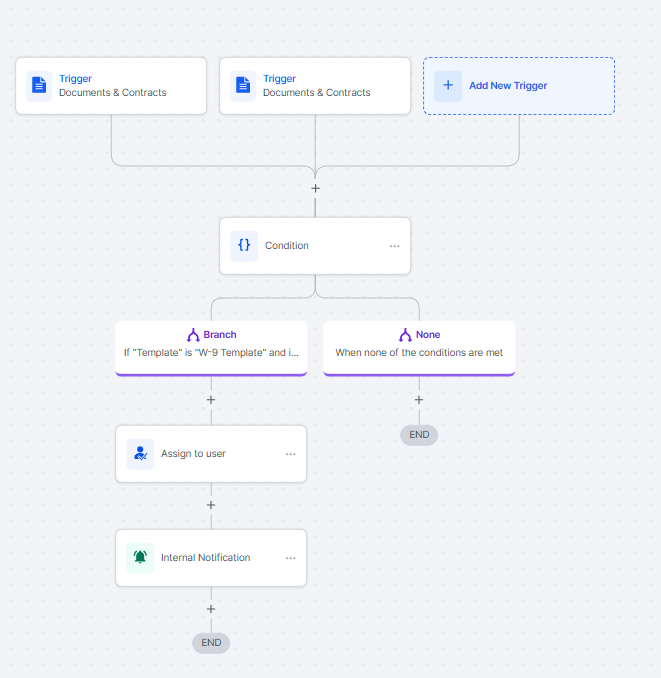Click "Documents & Contracts" on the middle trigger

(x=316, y=93)
